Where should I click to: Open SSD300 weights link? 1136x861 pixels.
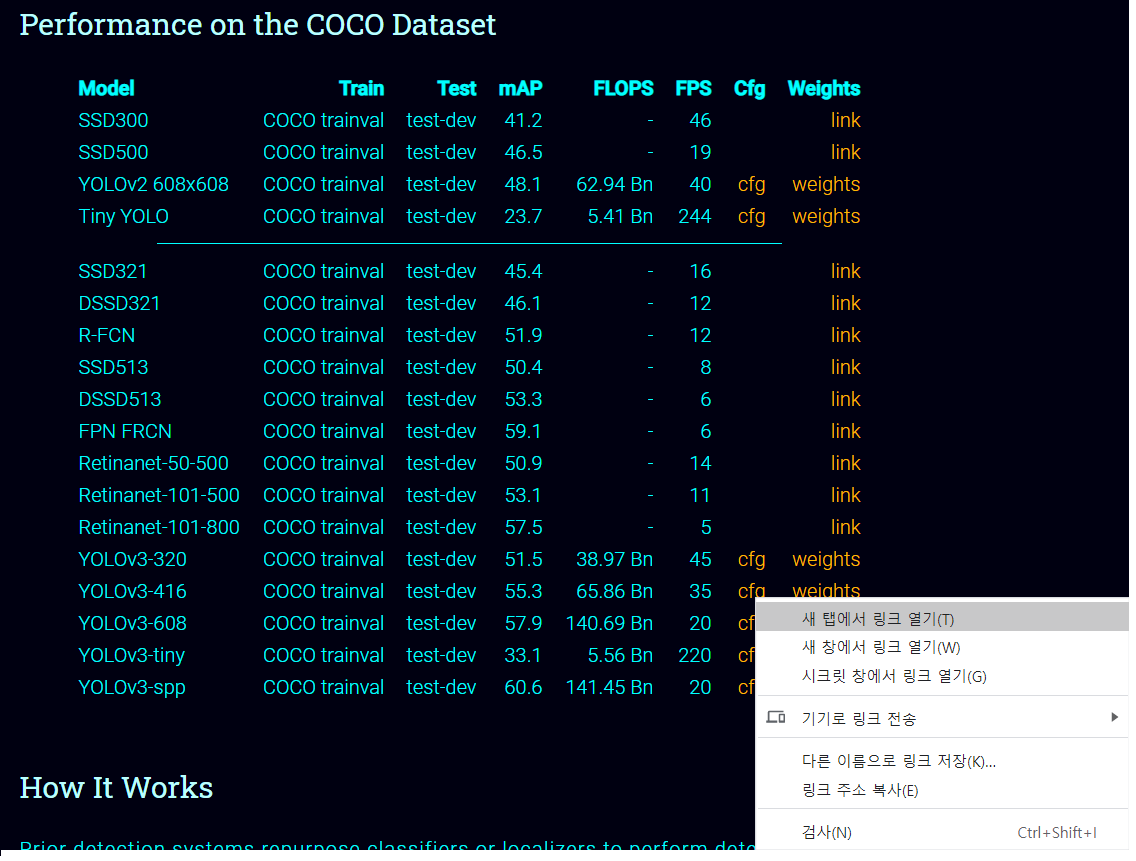click(x=845, y=120)
